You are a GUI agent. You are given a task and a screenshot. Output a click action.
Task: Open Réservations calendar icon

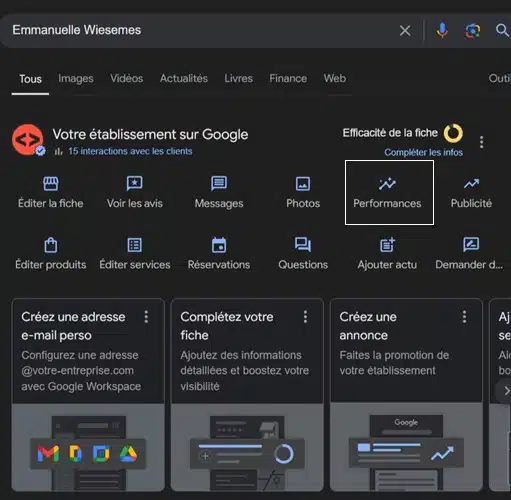click(x=219, y=245)
